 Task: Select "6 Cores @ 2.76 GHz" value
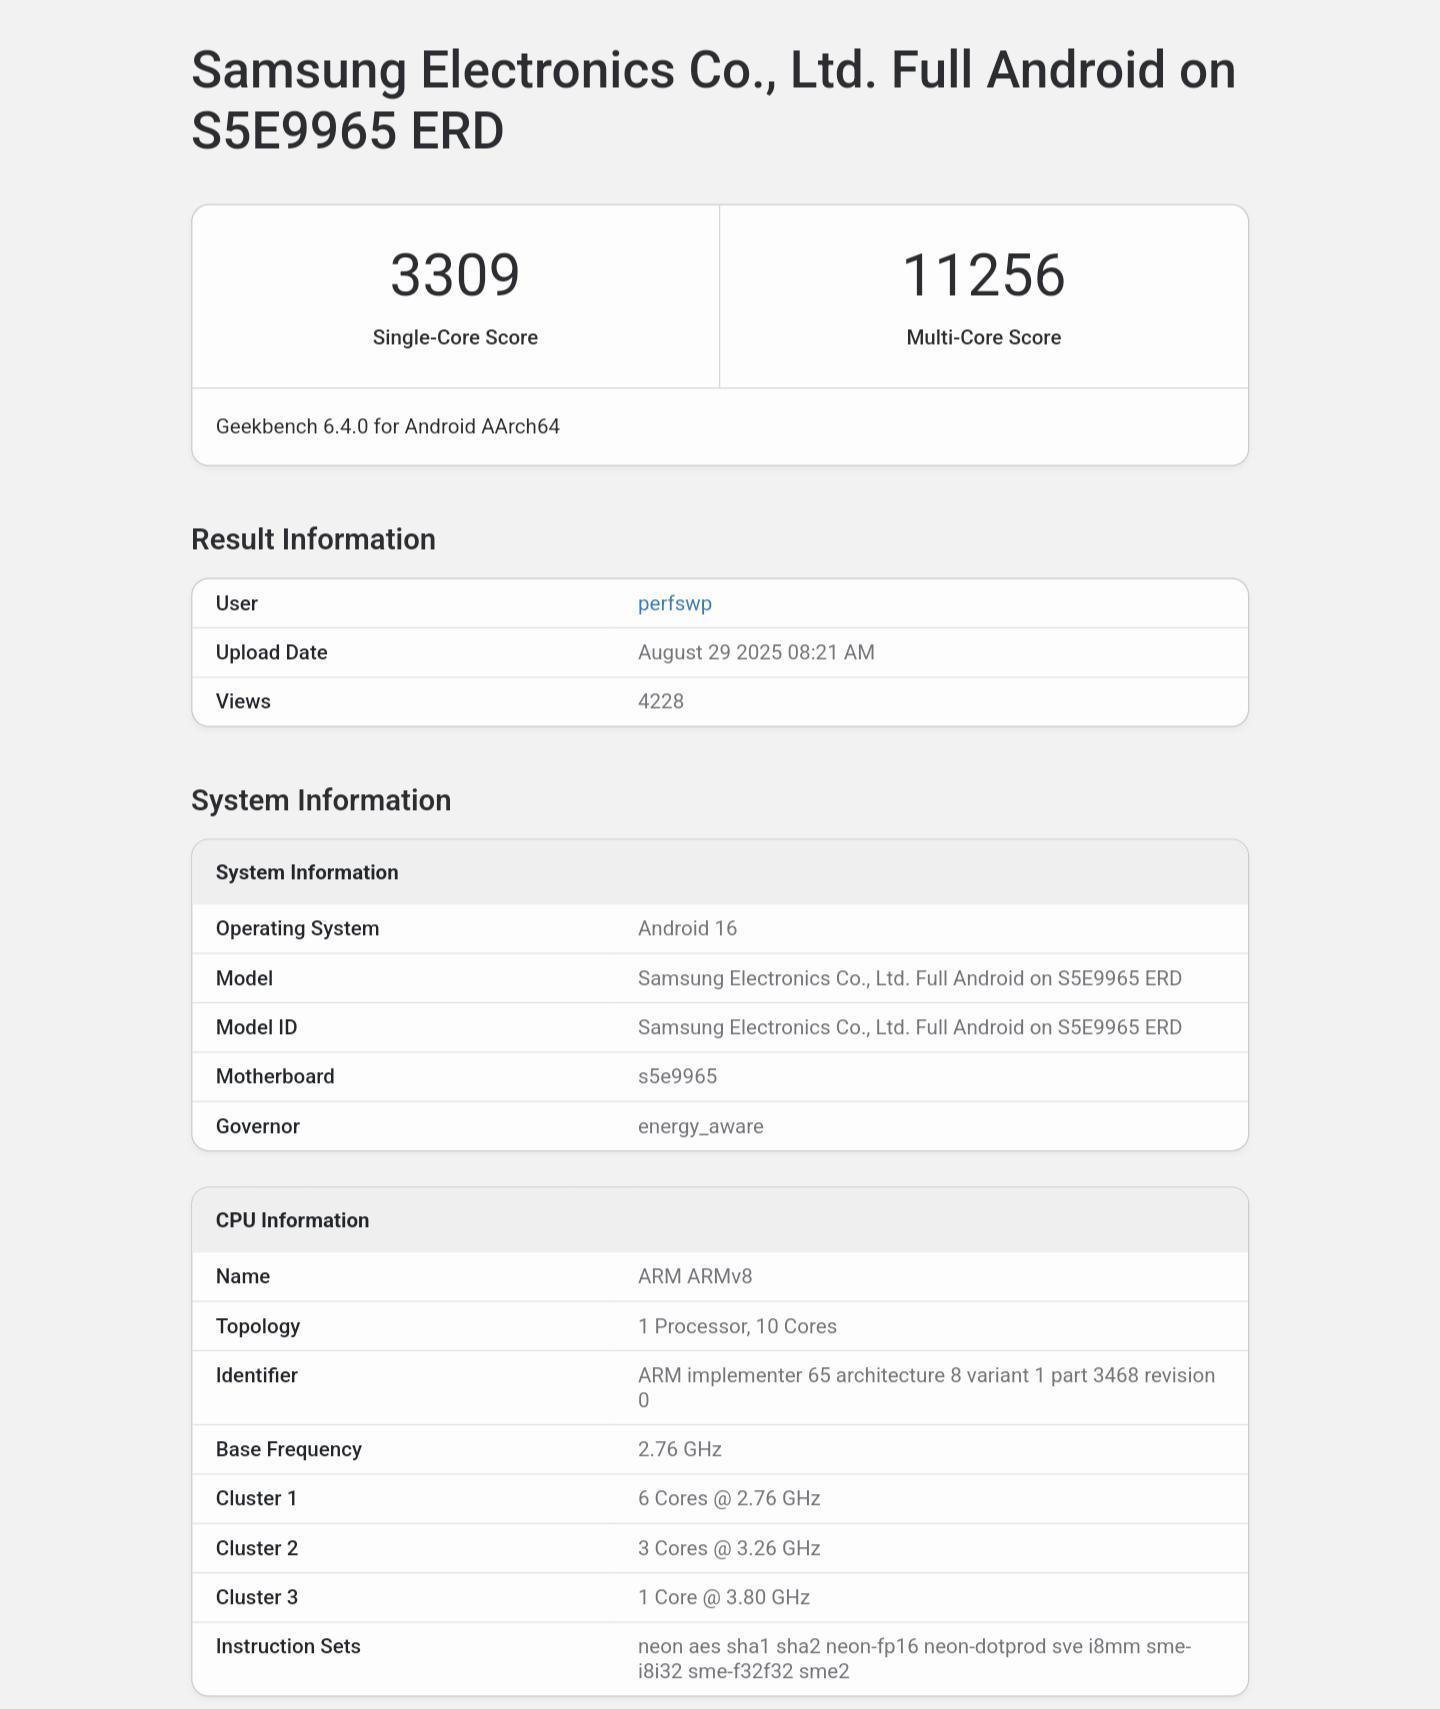[x=729, y=1498]
